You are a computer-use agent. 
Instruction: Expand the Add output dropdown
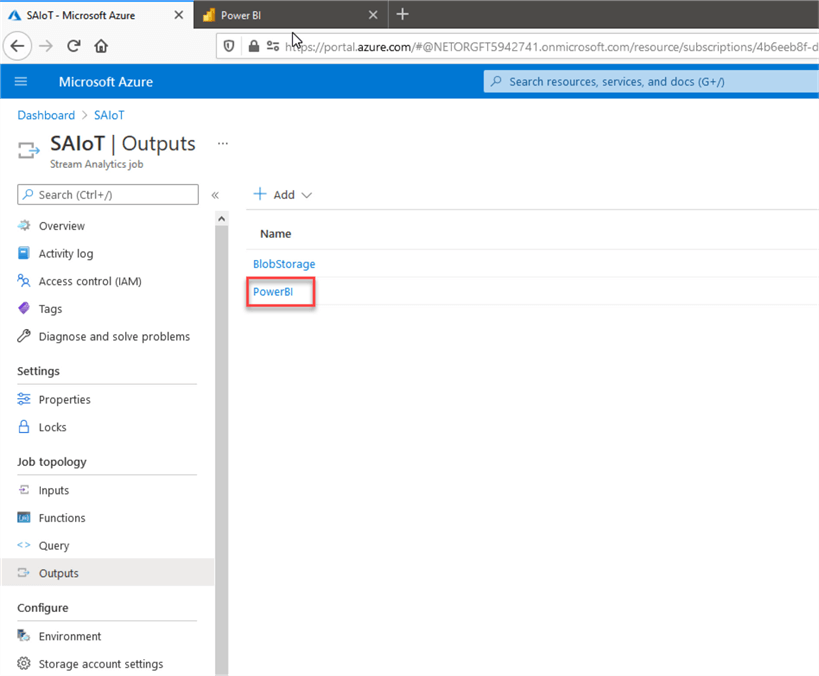point(283,195)
